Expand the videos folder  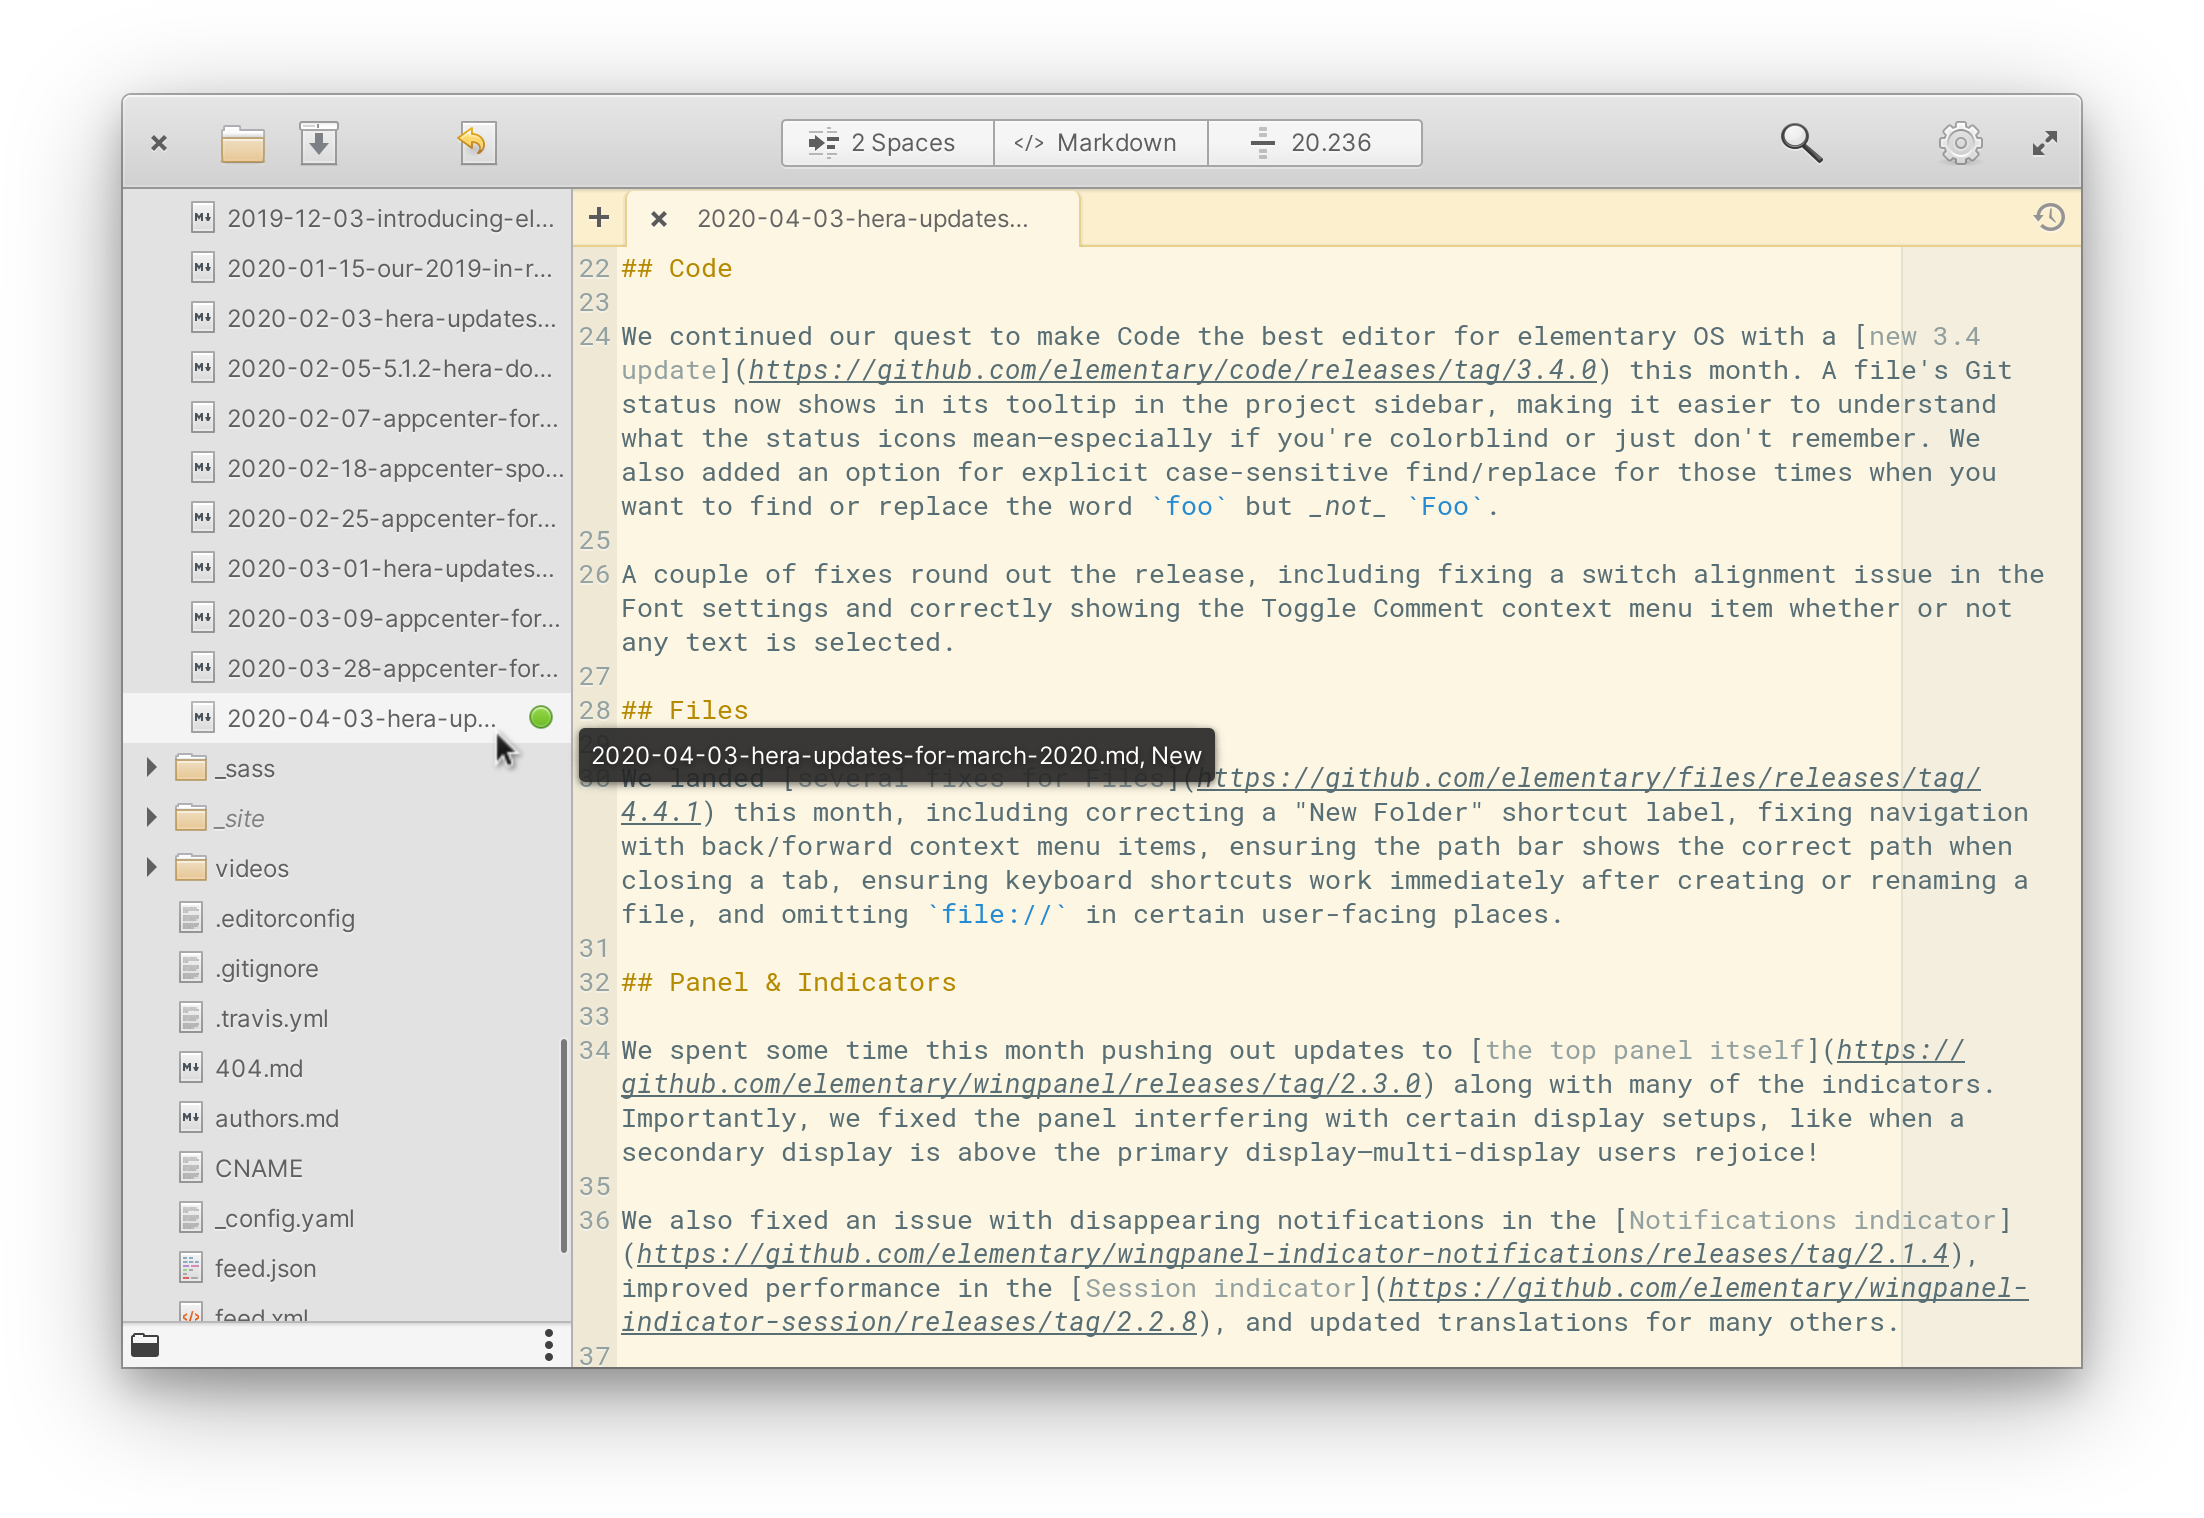point(152,867)
